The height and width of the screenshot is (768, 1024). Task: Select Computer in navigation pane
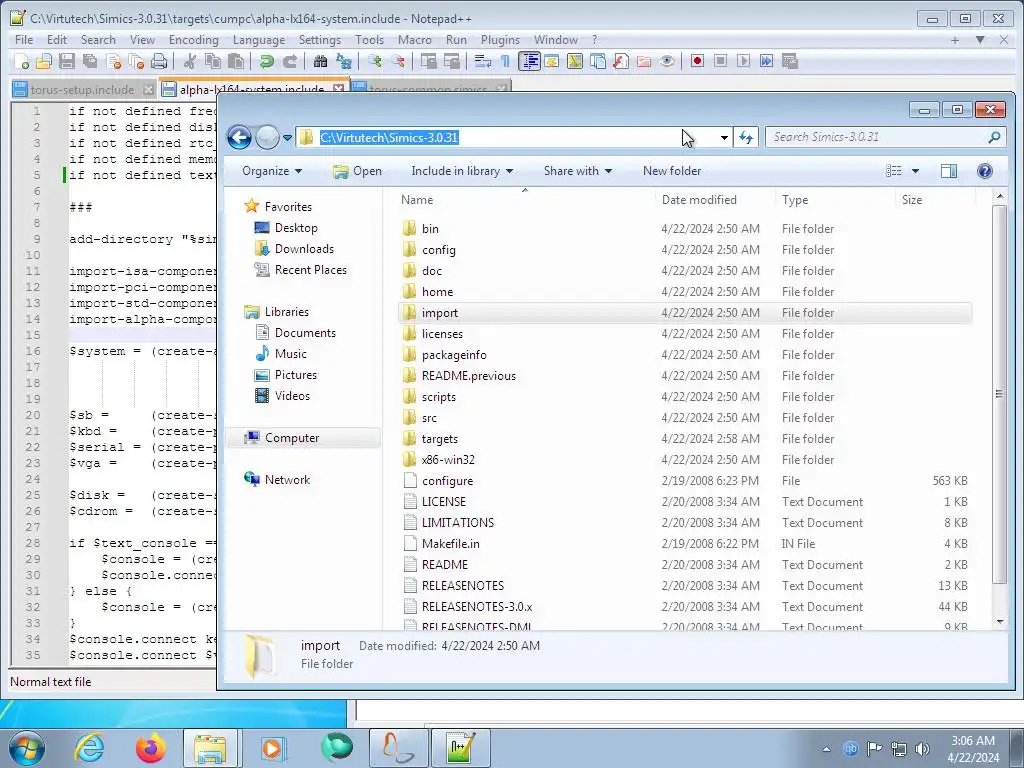click(x=291, y=438)
